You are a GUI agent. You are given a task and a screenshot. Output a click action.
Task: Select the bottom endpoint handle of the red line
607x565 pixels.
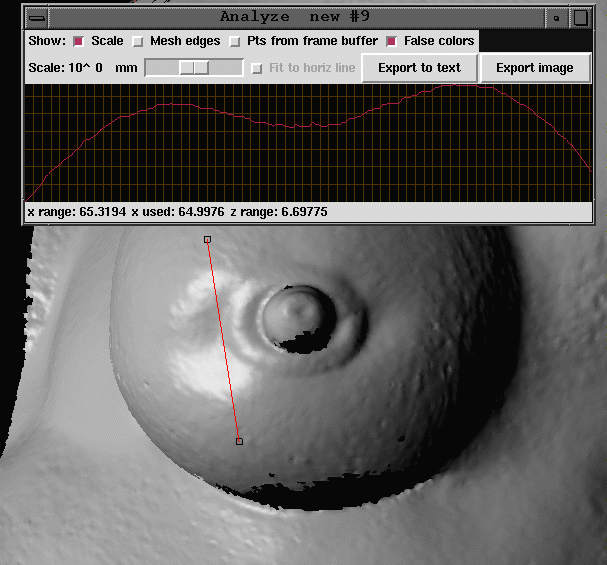tap(239, 441)
